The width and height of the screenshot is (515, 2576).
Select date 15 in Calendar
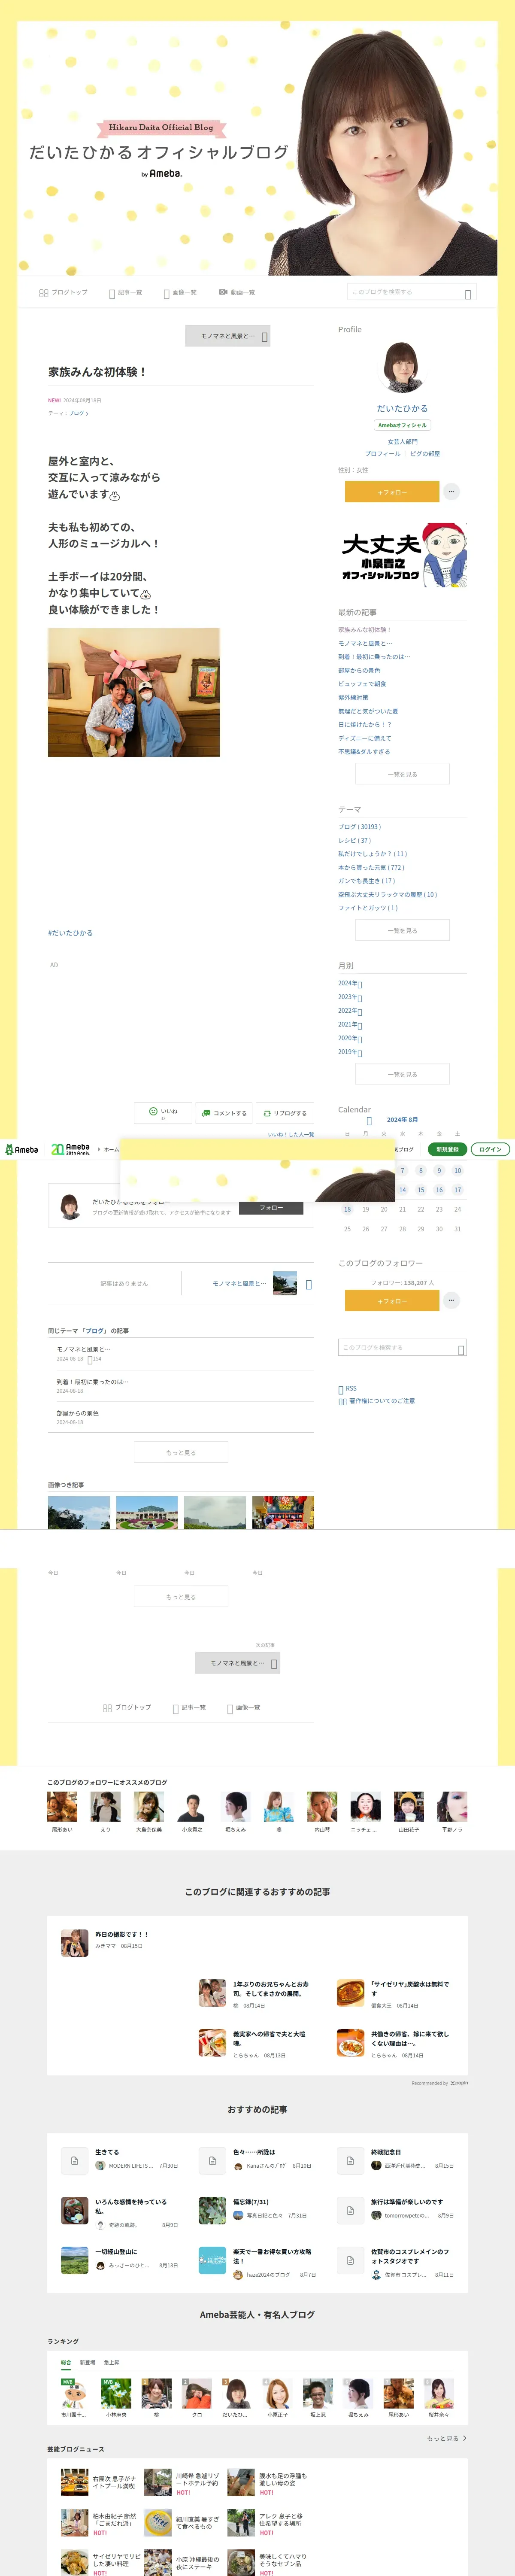click(x=421, y=1190)
